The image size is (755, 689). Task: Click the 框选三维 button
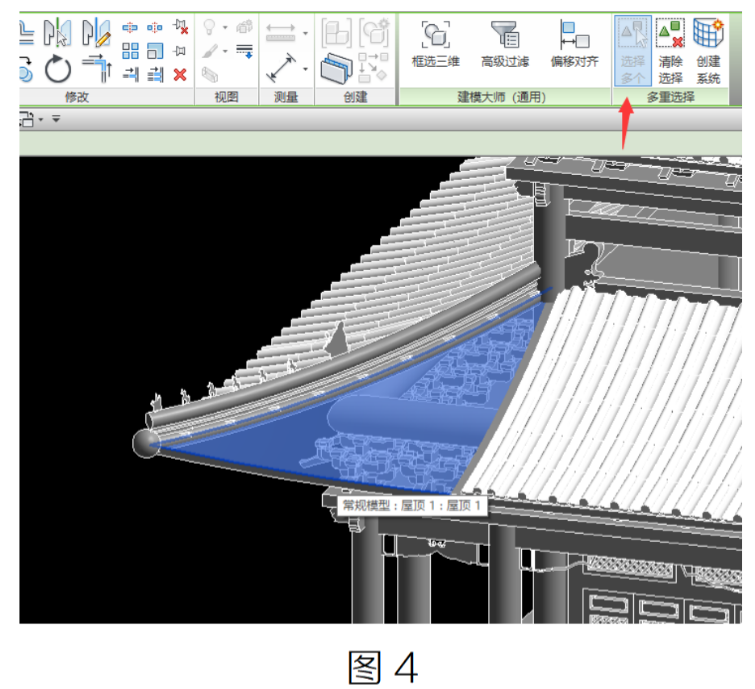436,44
